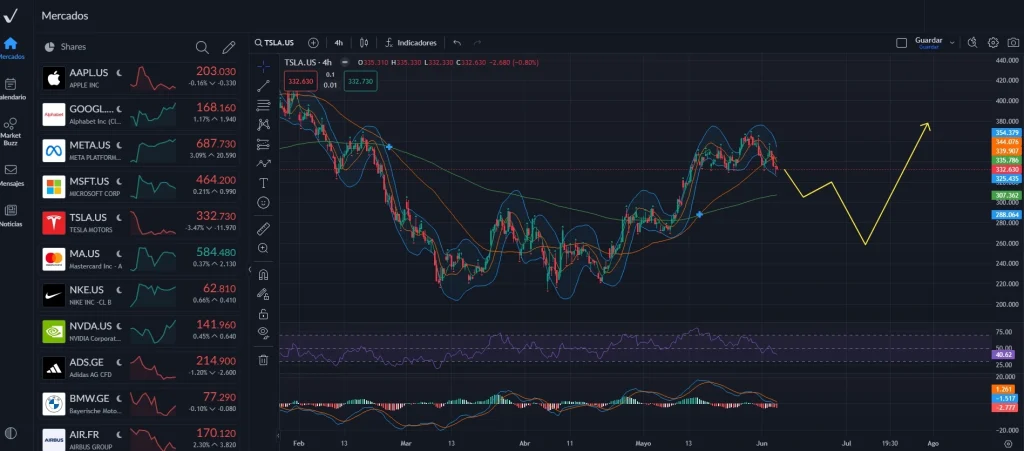
Task: Select the TSLA.US row in watchlist
Action: [x=140, y=223]
